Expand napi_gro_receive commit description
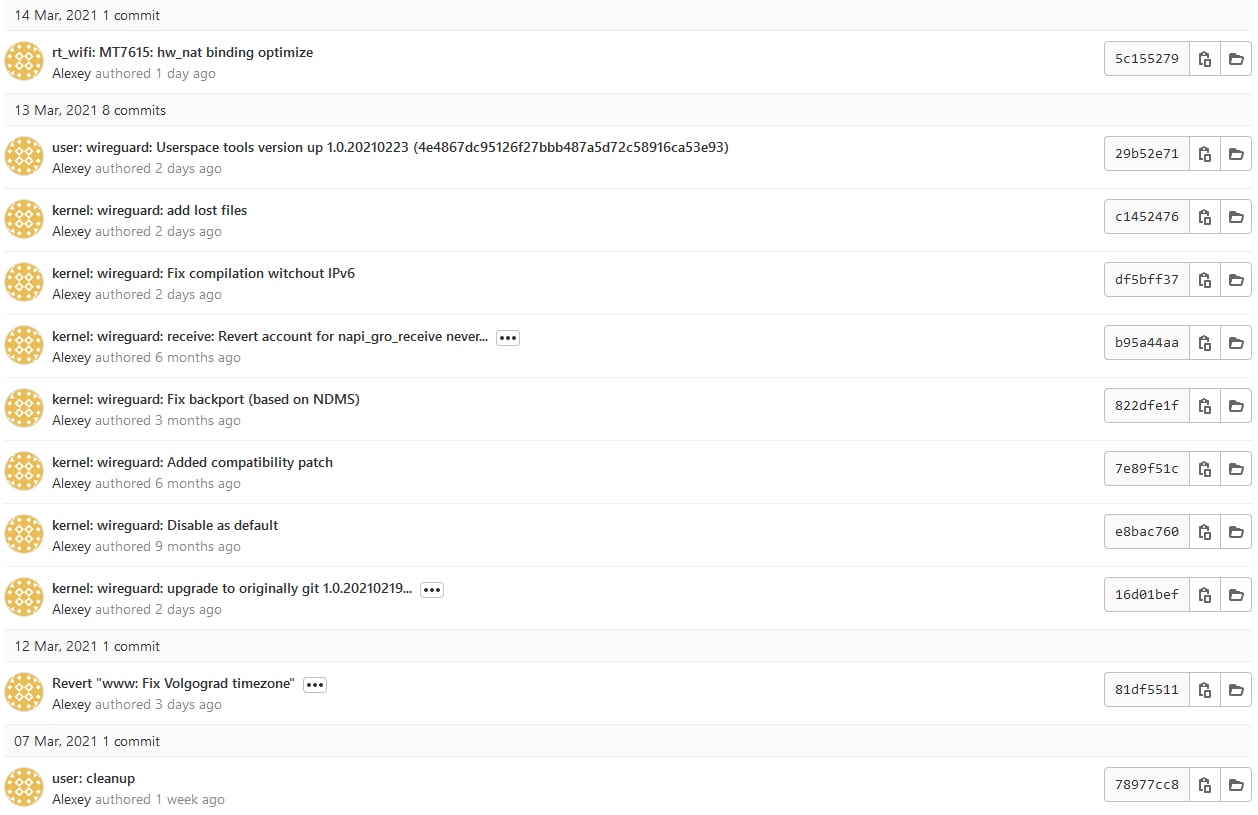The width and height of the screenshot is (1258, 815). coord(508,337)
